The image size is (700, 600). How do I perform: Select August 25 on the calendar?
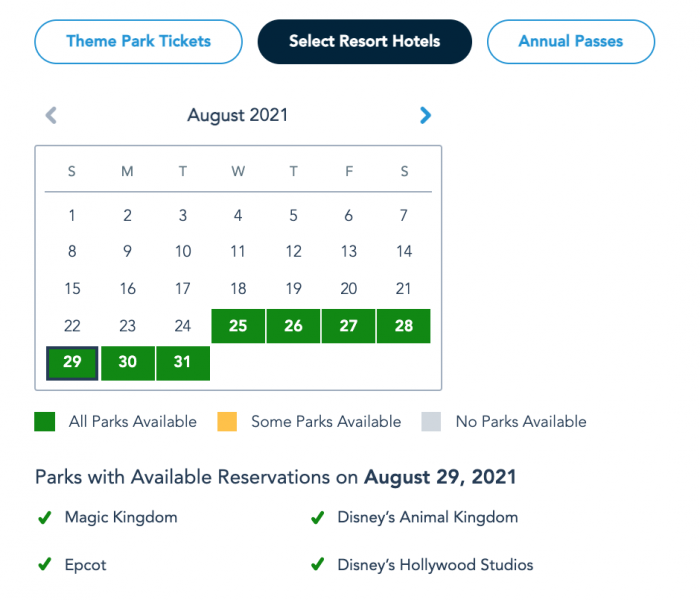tap(238, 326)
